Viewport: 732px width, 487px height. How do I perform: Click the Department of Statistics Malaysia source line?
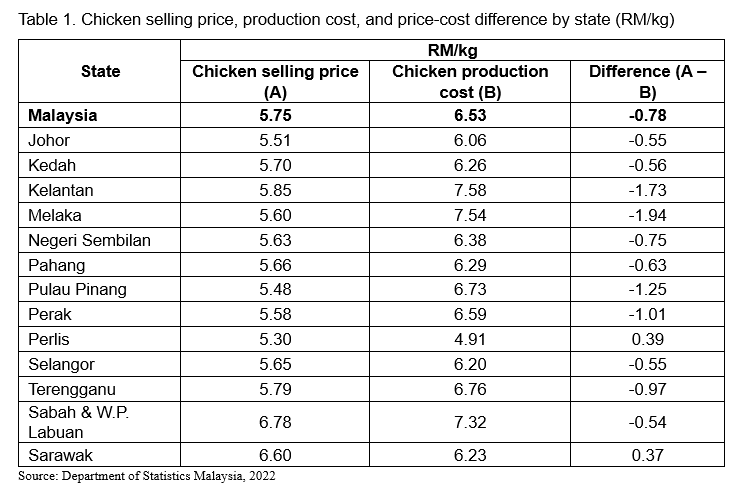click(x=146, y=476)
